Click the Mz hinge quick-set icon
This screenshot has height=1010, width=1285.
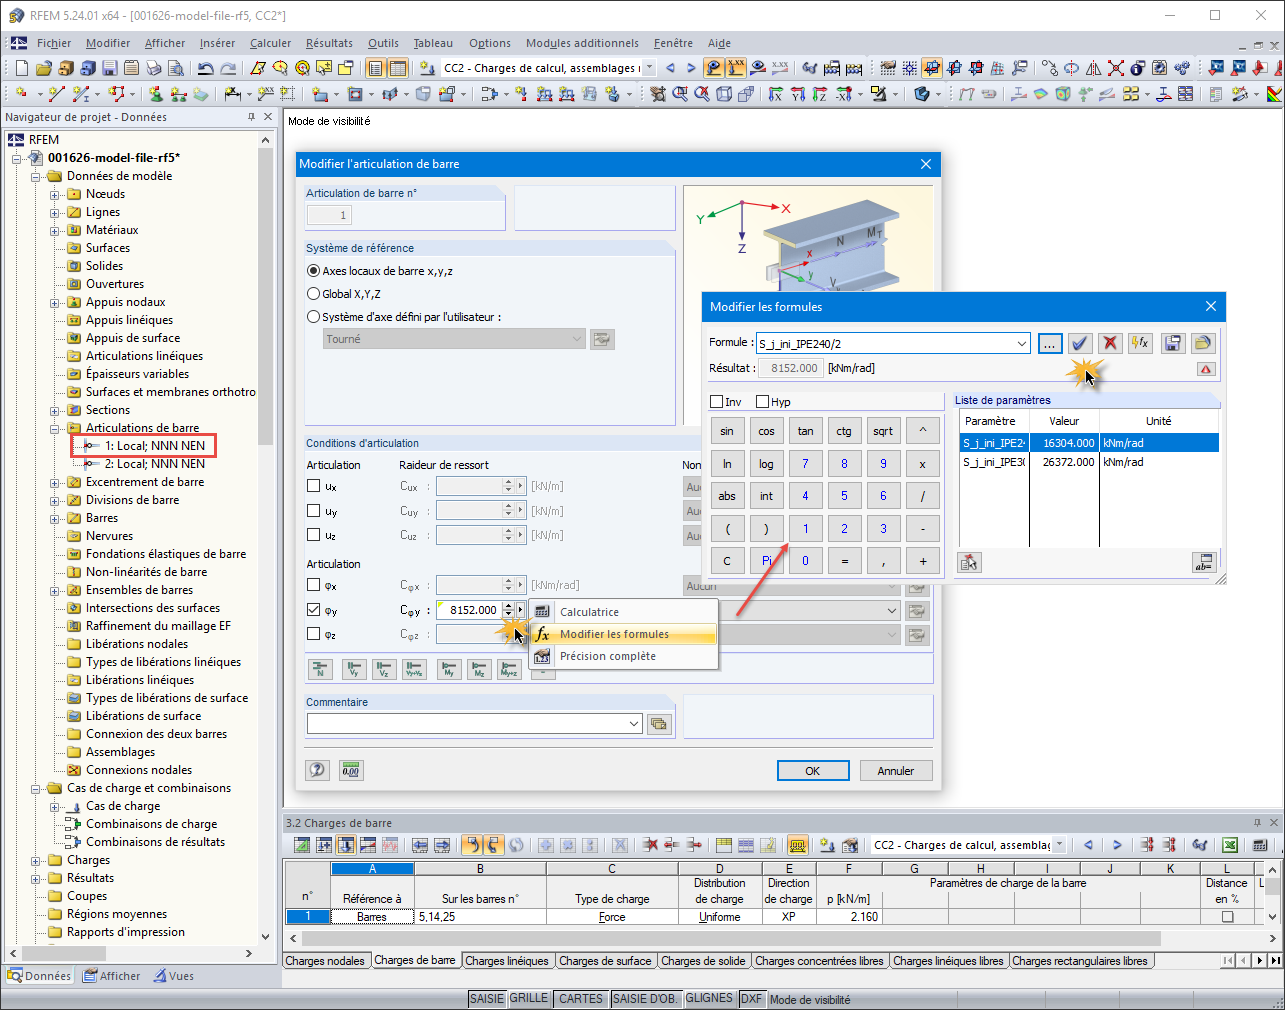pyautogui.click(x=479, y=670)
